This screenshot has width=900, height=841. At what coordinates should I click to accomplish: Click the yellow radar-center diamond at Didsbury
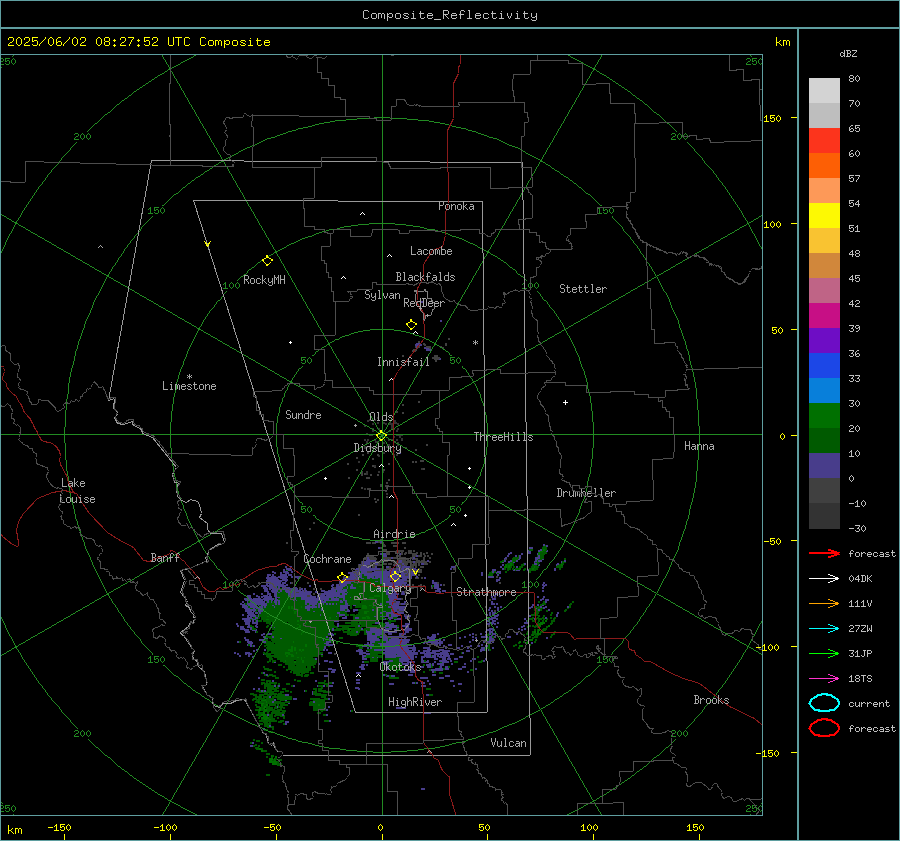(381, 436)
